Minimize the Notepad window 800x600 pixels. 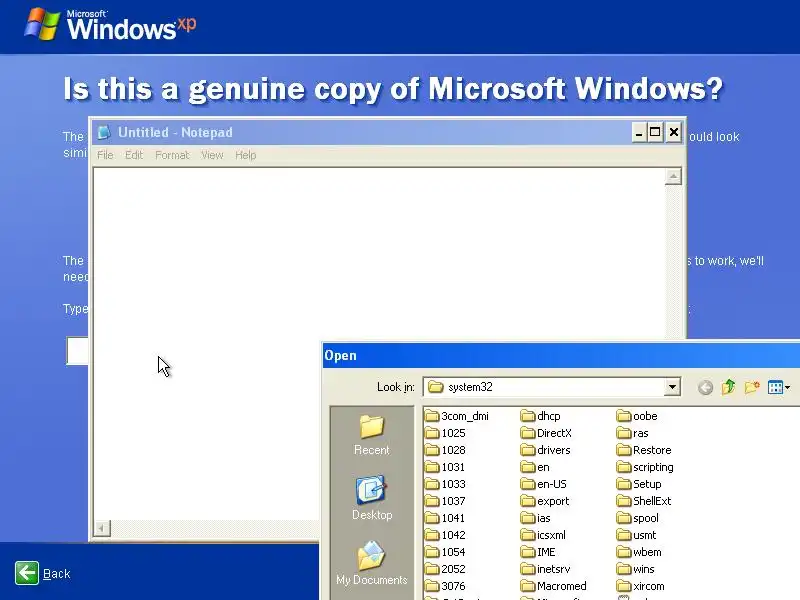pos(638,132)
